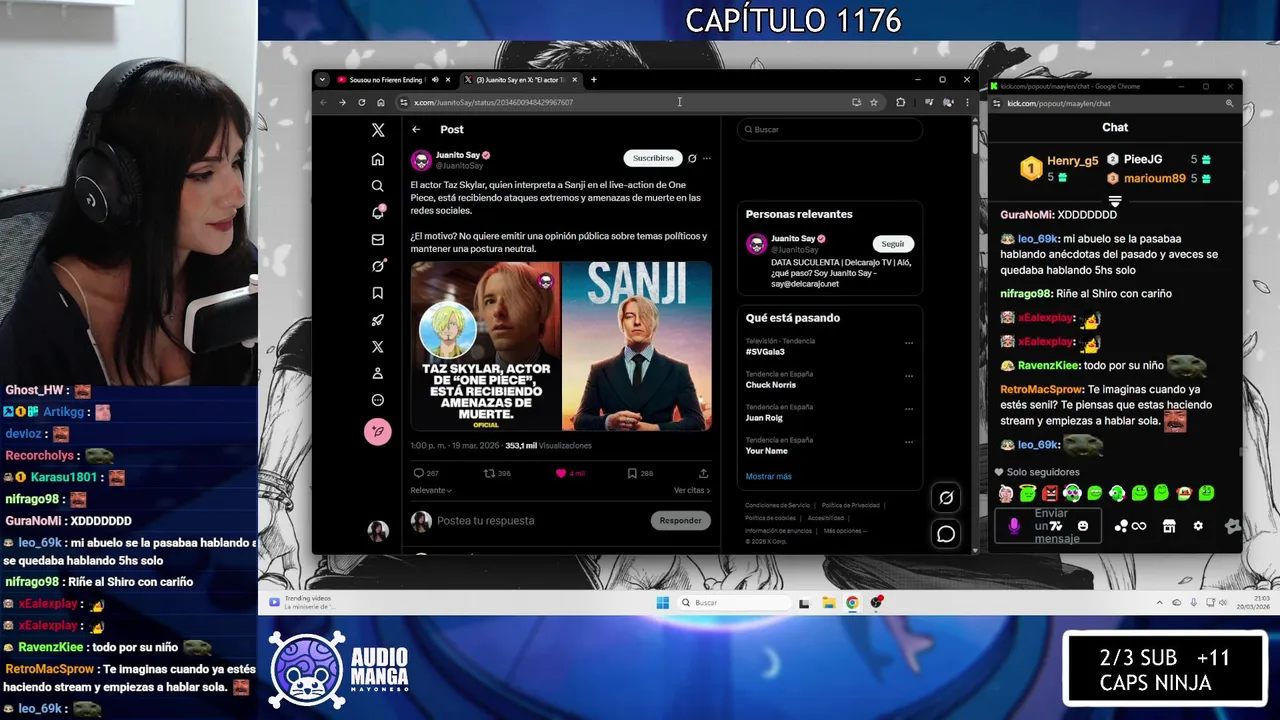
Task: Open Chrome extensions puzzle icon
Action: 900,102
